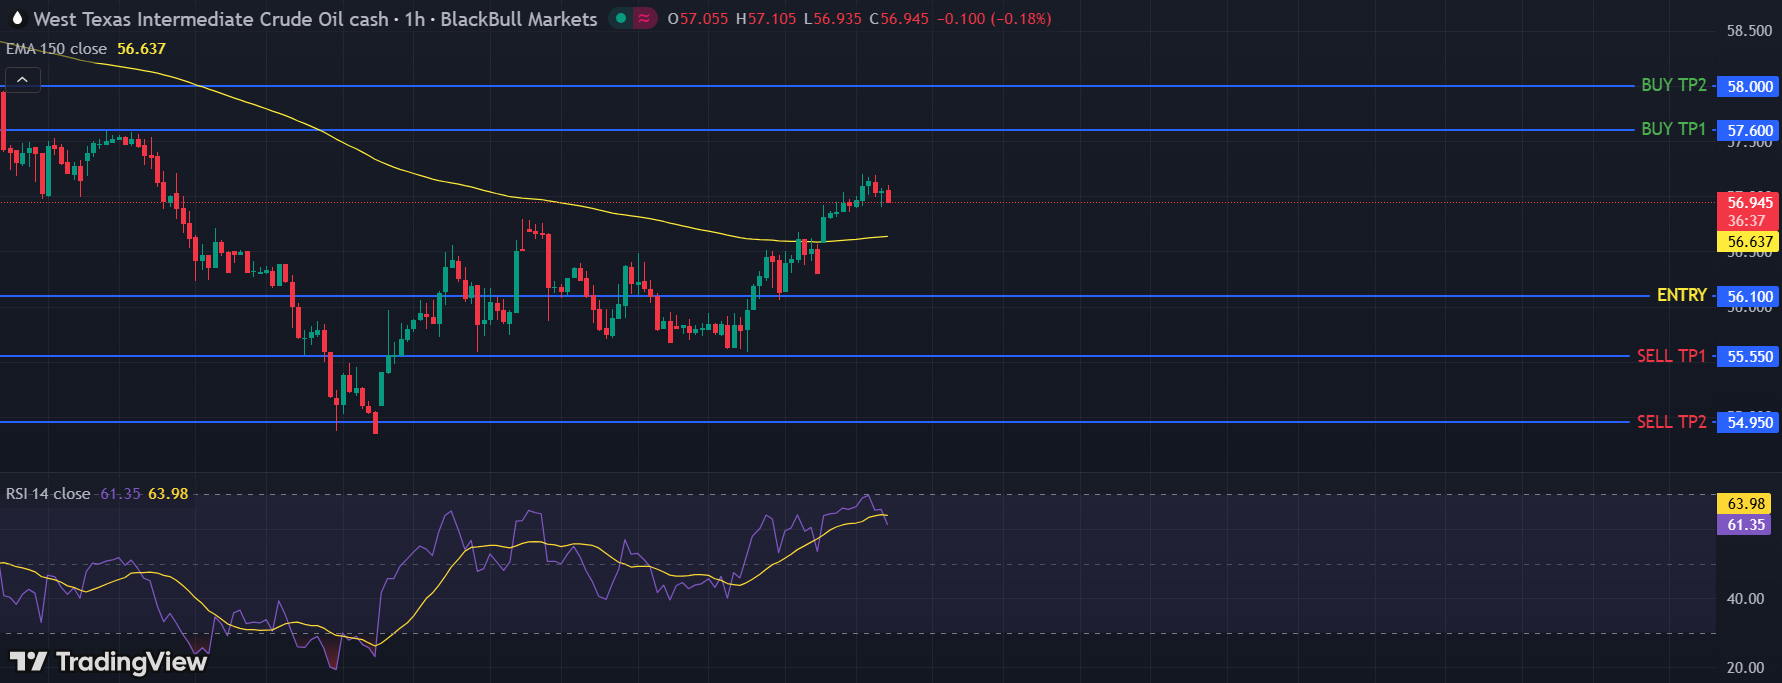
Task: Click the 58.000 price tag on axis
Action: coord(1749,87)
